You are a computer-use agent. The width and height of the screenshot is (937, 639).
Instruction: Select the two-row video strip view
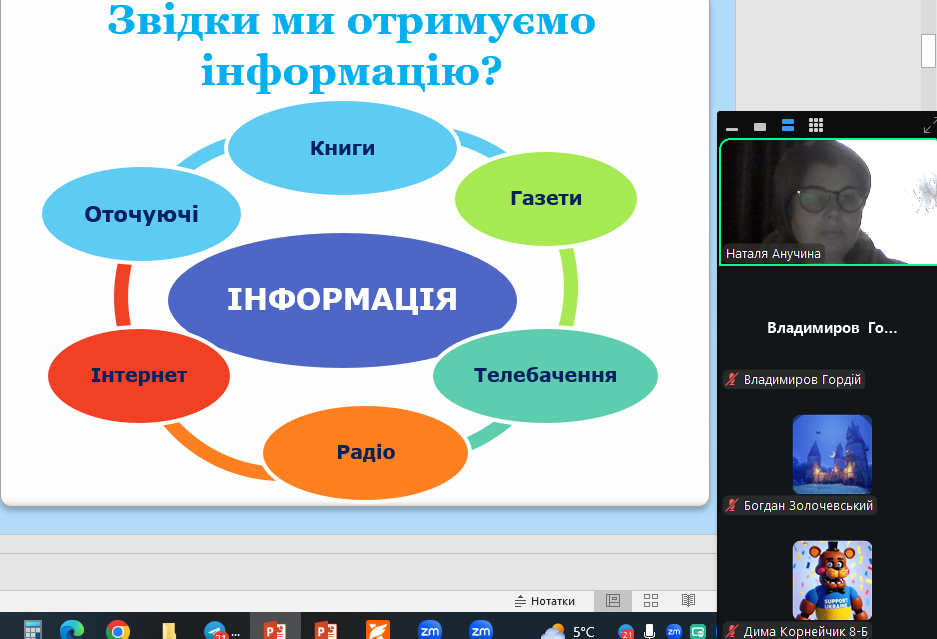point(788,126)
